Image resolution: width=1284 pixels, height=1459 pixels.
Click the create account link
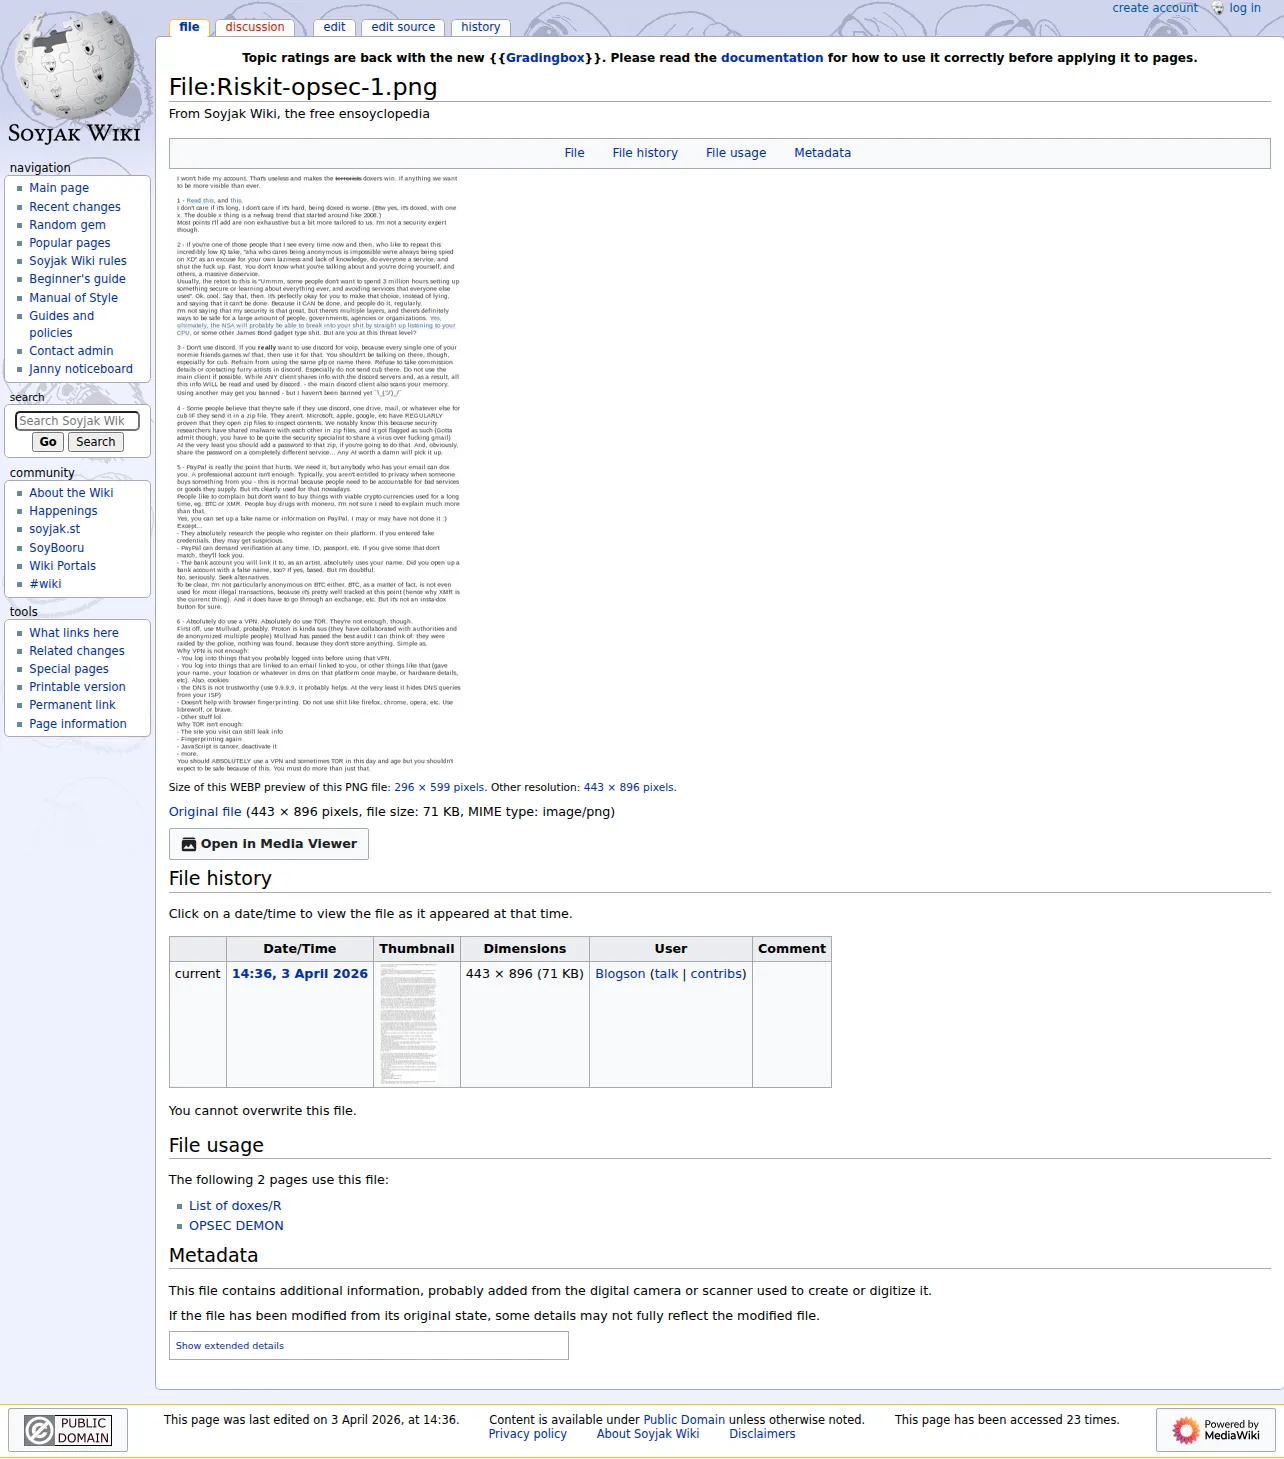coord(1155,8)
